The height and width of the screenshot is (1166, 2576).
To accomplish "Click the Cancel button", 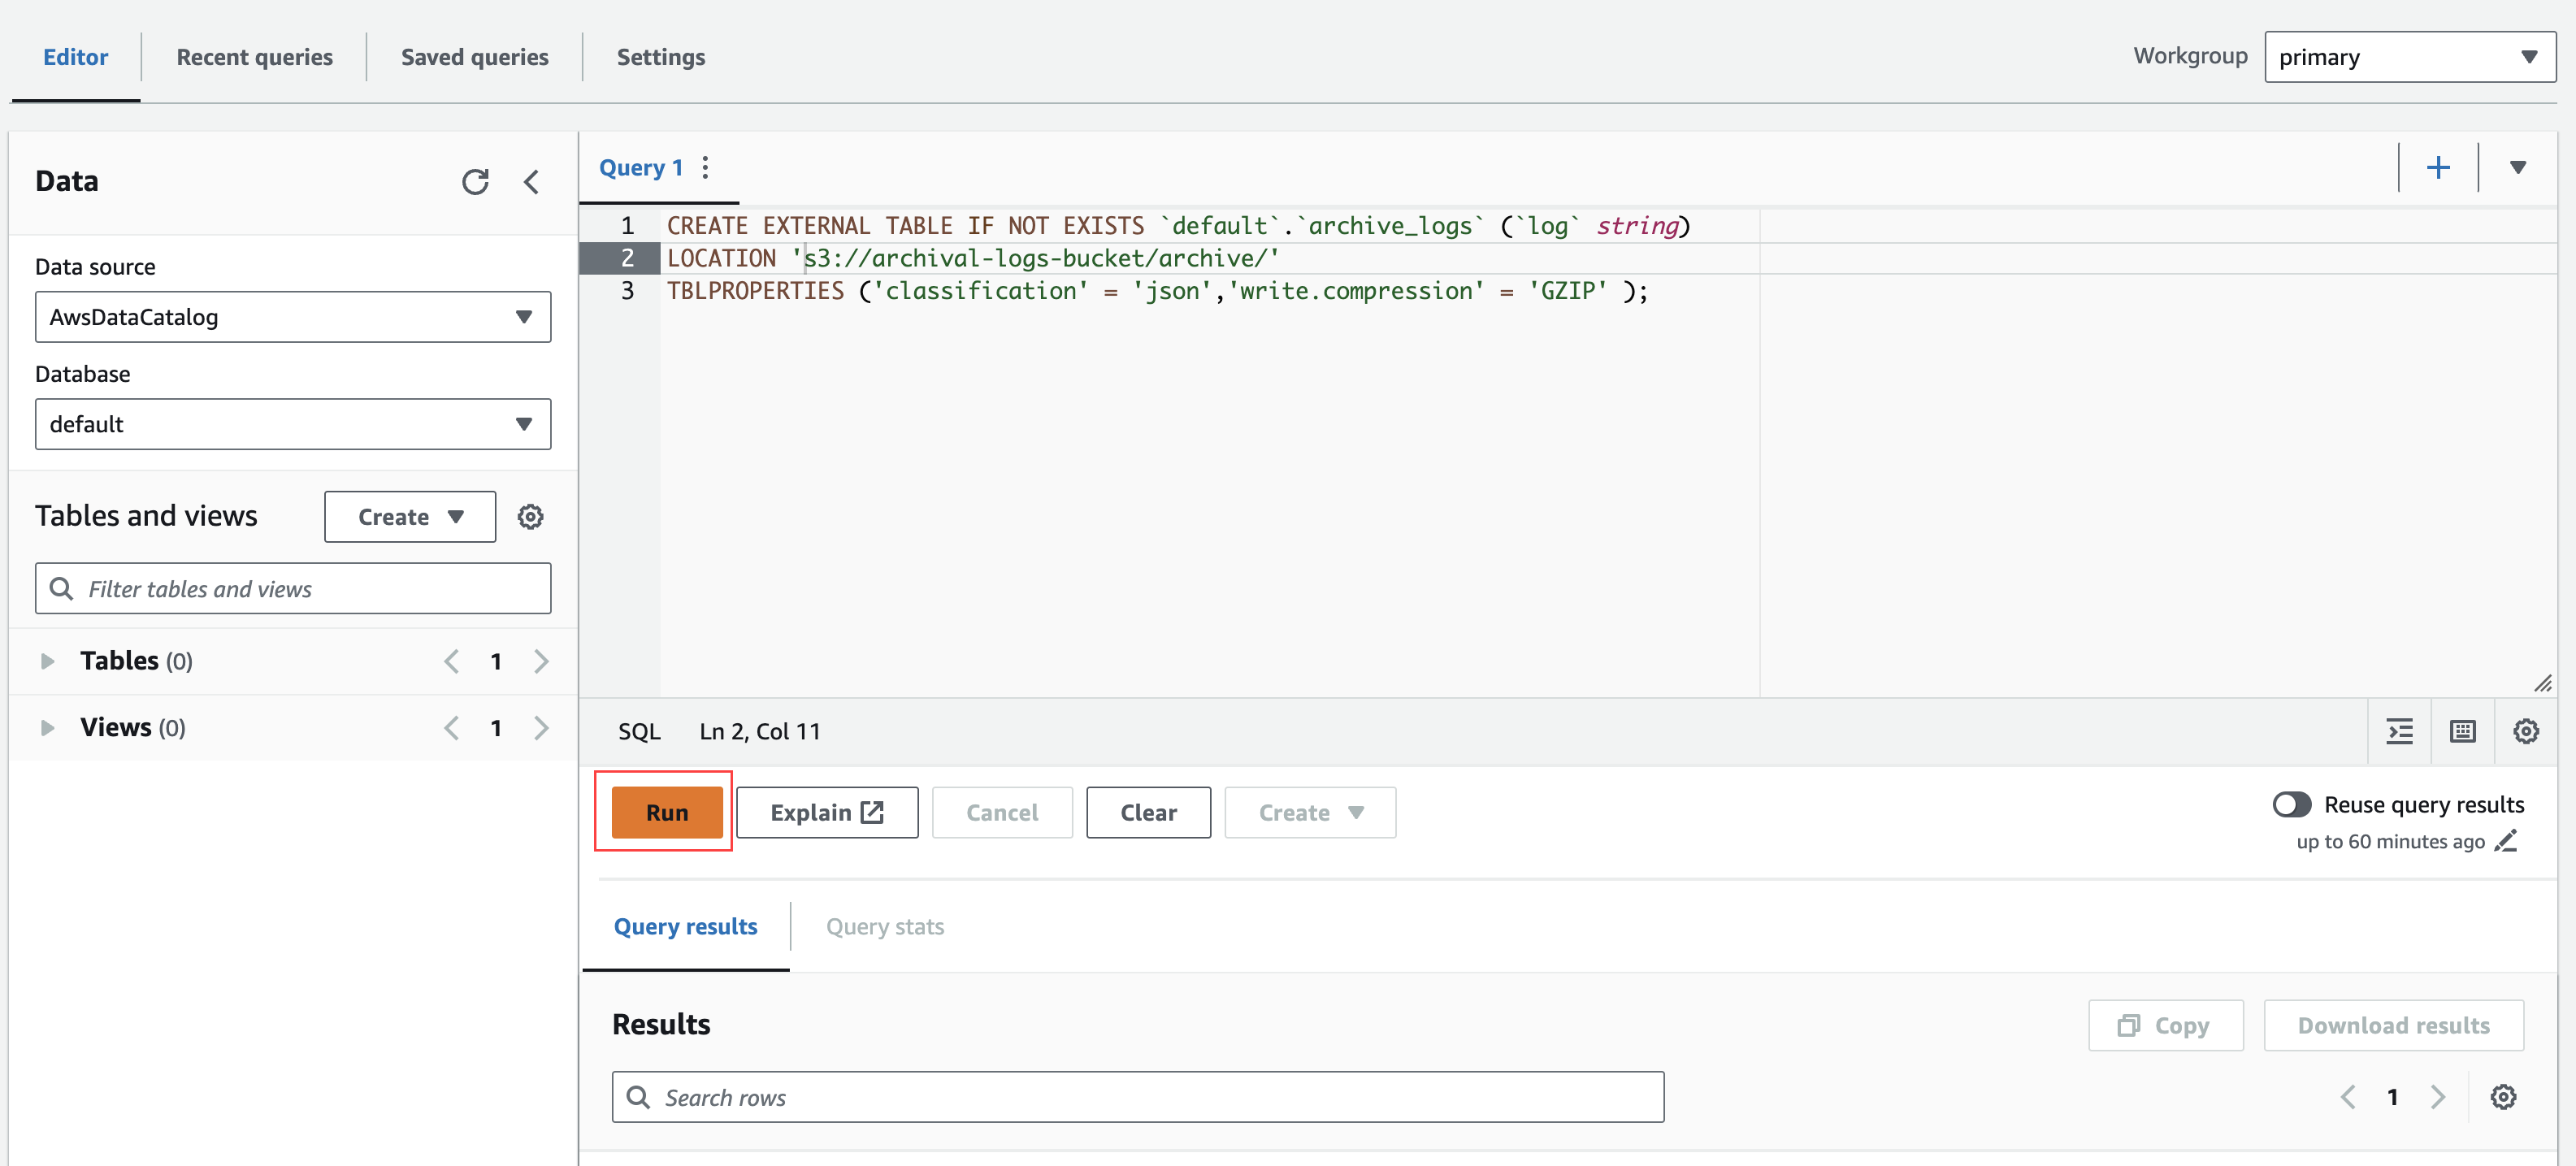I will [1002, 813].
